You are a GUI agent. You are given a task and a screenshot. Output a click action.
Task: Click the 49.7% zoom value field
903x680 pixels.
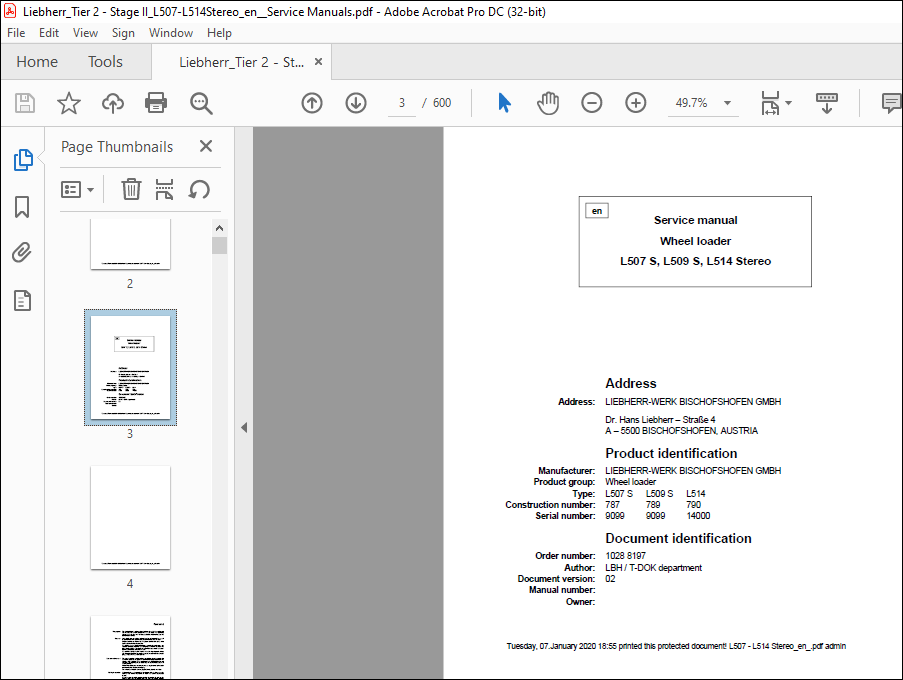[691, 103]
